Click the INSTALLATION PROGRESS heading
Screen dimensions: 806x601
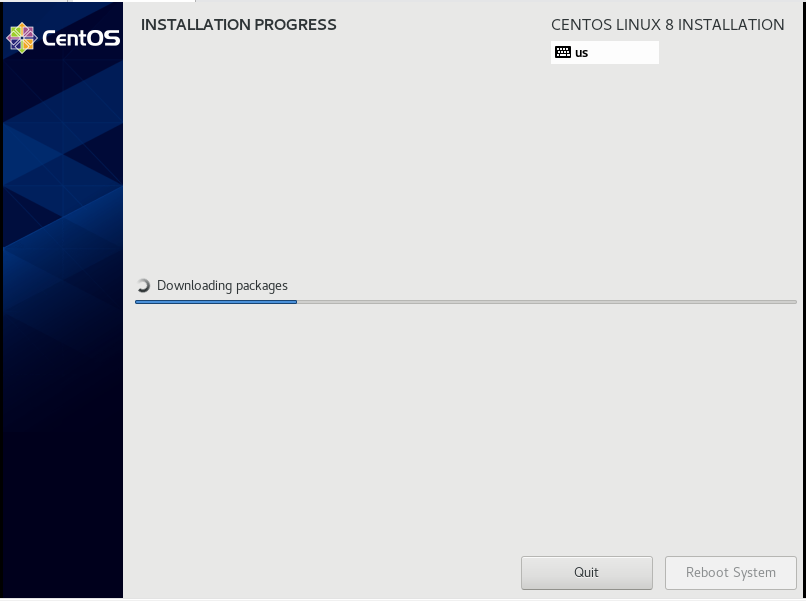pos(239,25)
